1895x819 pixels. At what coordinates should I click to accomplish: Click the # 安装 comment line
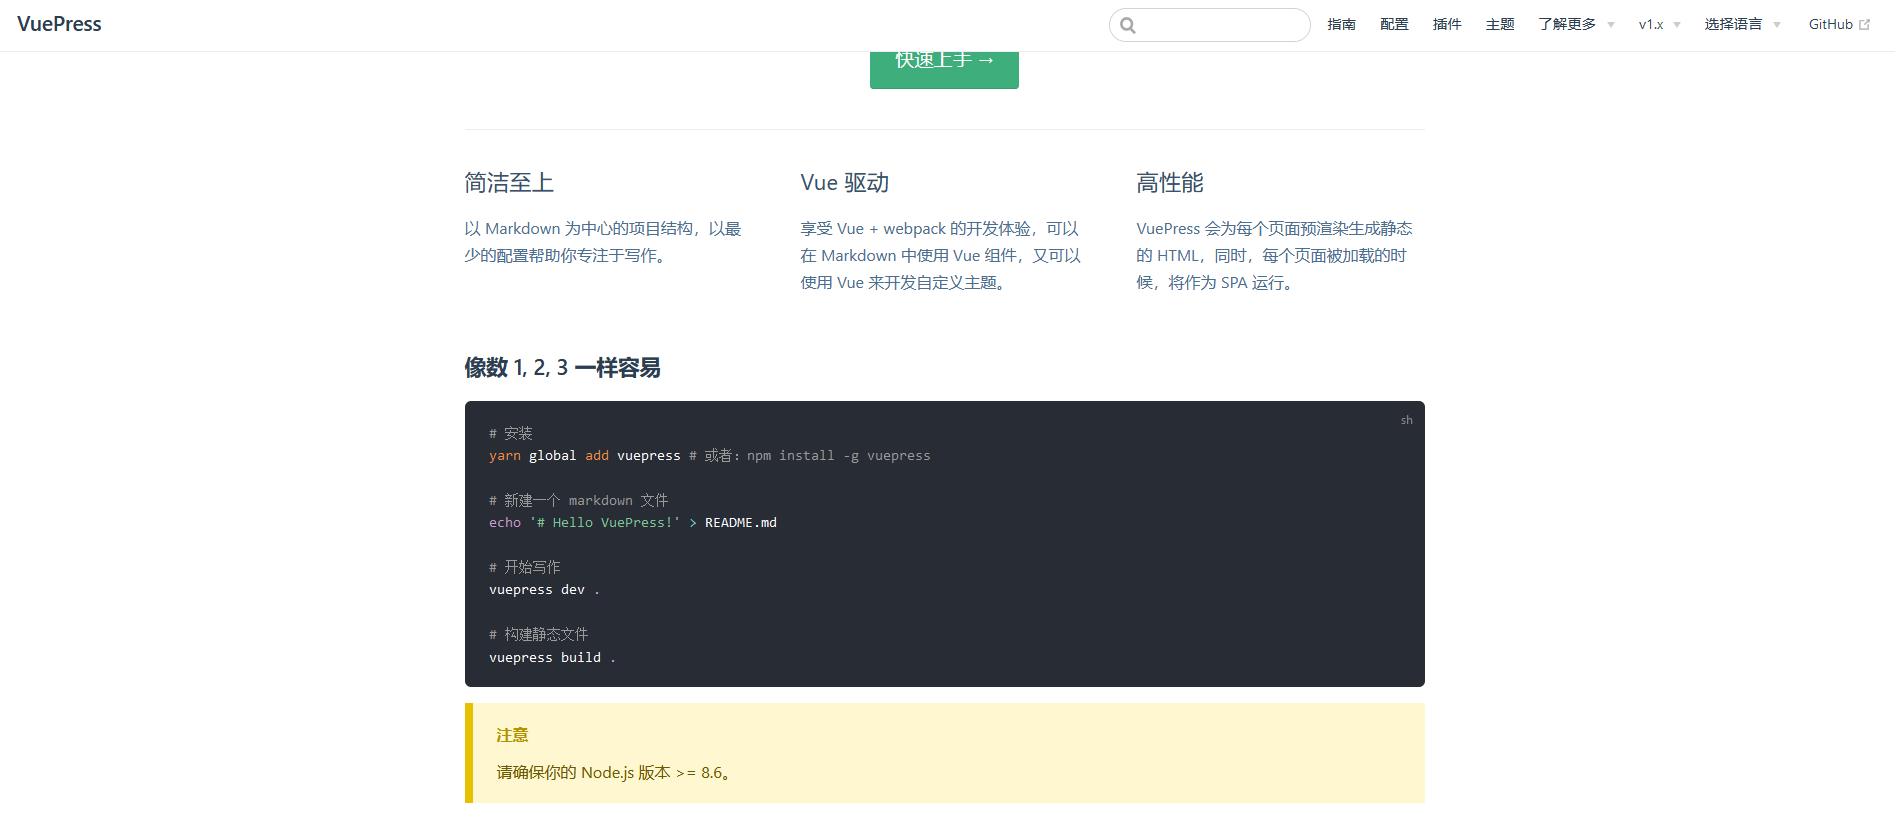click(510, 433)
